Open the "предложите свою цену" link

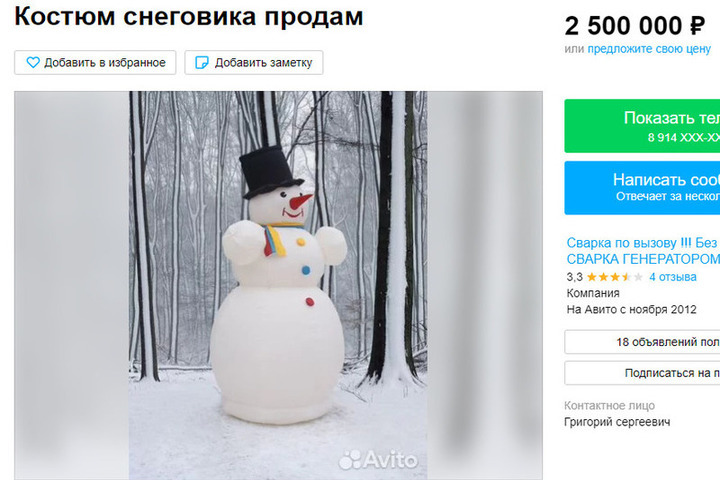[x=649, y=49]
